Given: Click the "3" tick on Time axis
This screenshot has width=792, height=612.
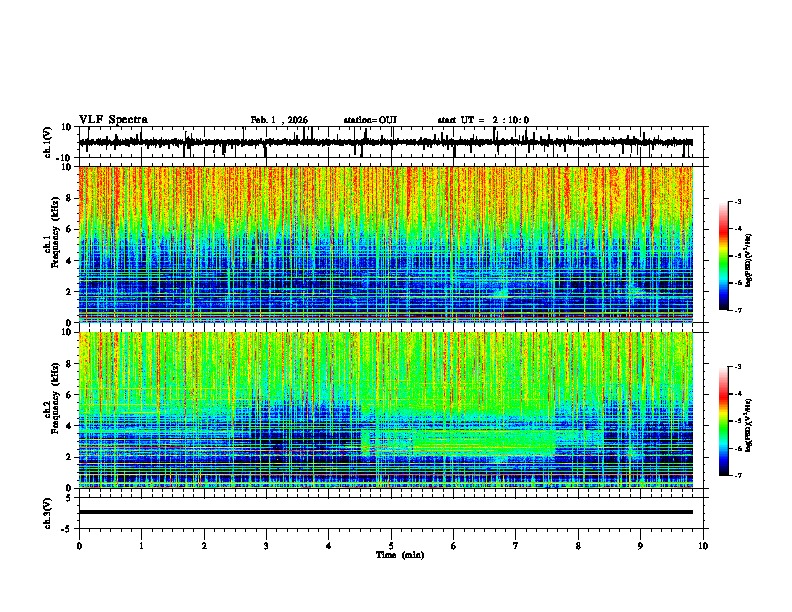Looking at the screenshot, I should coord(266,546).
